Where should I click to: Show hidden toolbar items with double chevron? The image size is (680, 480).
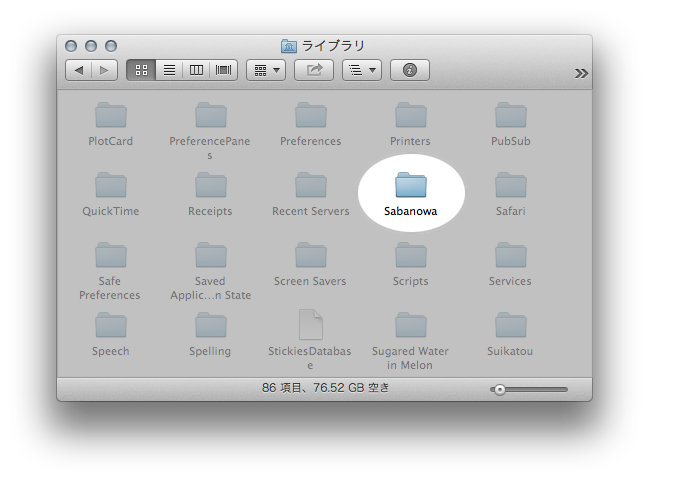pyautogui.click(x=581, y=73)
